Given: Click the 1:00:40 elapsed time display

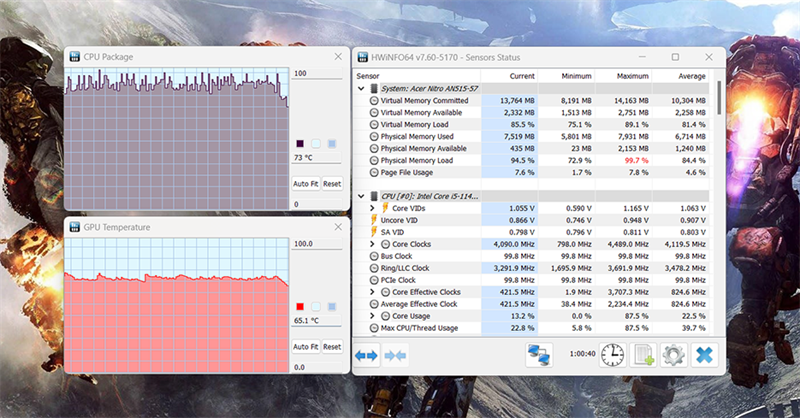Looking at the screenshot, I should tap(583, 354).
